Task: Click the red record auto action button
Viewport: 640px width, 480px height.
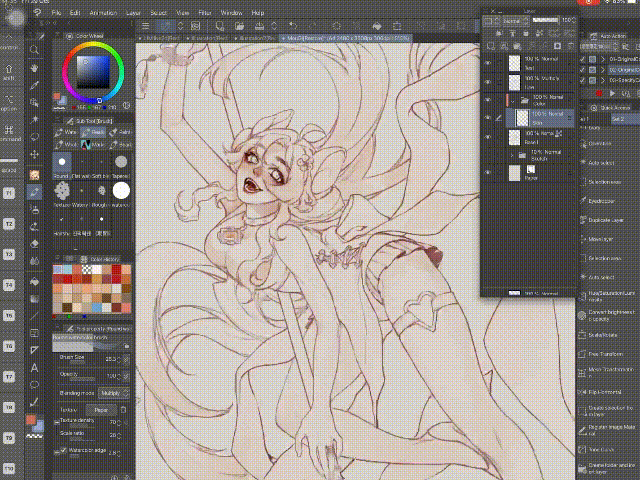Action: point(599,94)
